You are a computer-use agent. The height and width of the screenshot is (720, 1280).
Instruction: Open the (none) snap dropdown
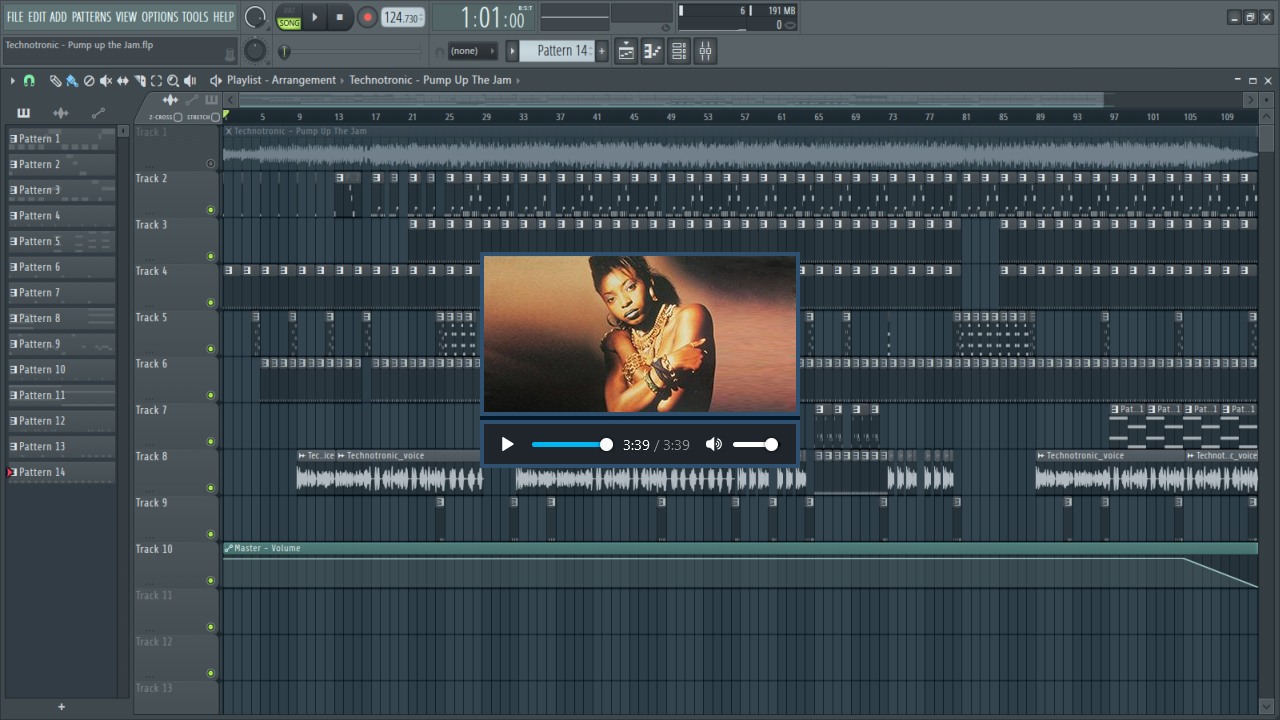point(472,51)
